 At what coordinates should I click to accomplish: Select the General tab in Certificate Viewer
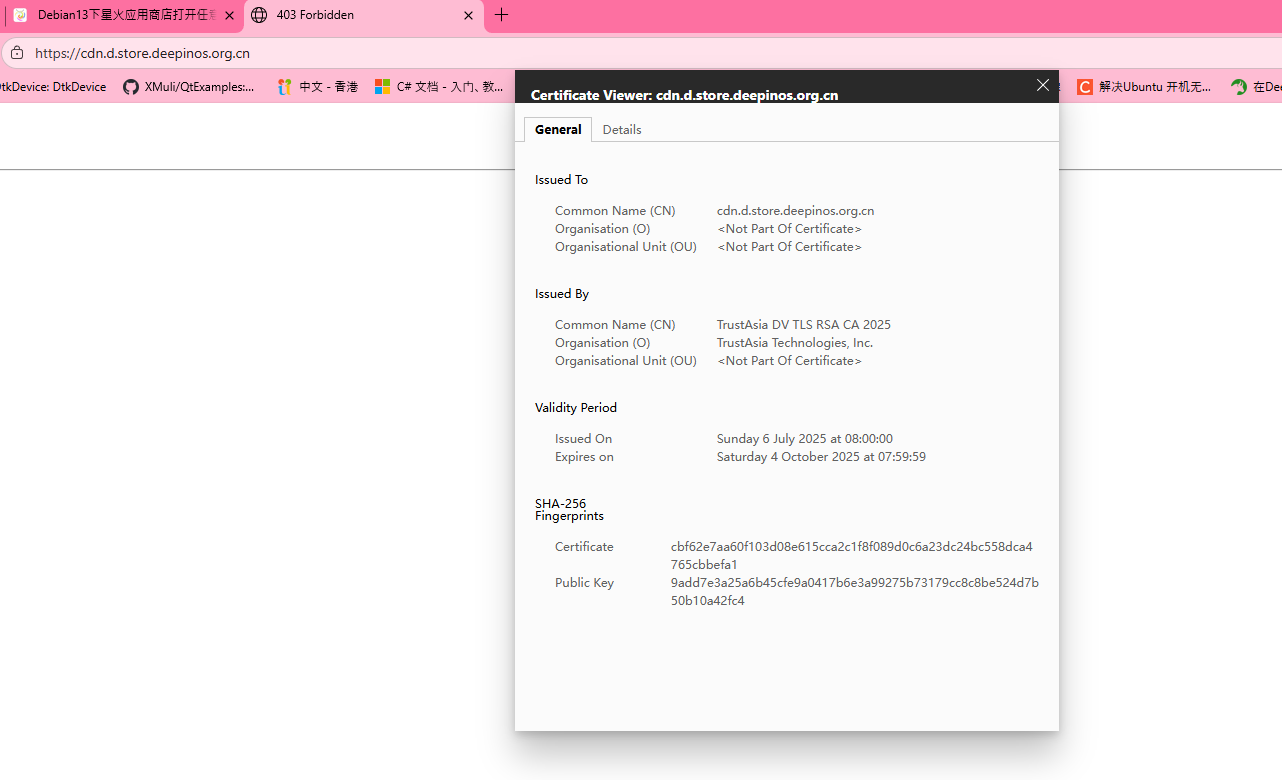(558, 130)
